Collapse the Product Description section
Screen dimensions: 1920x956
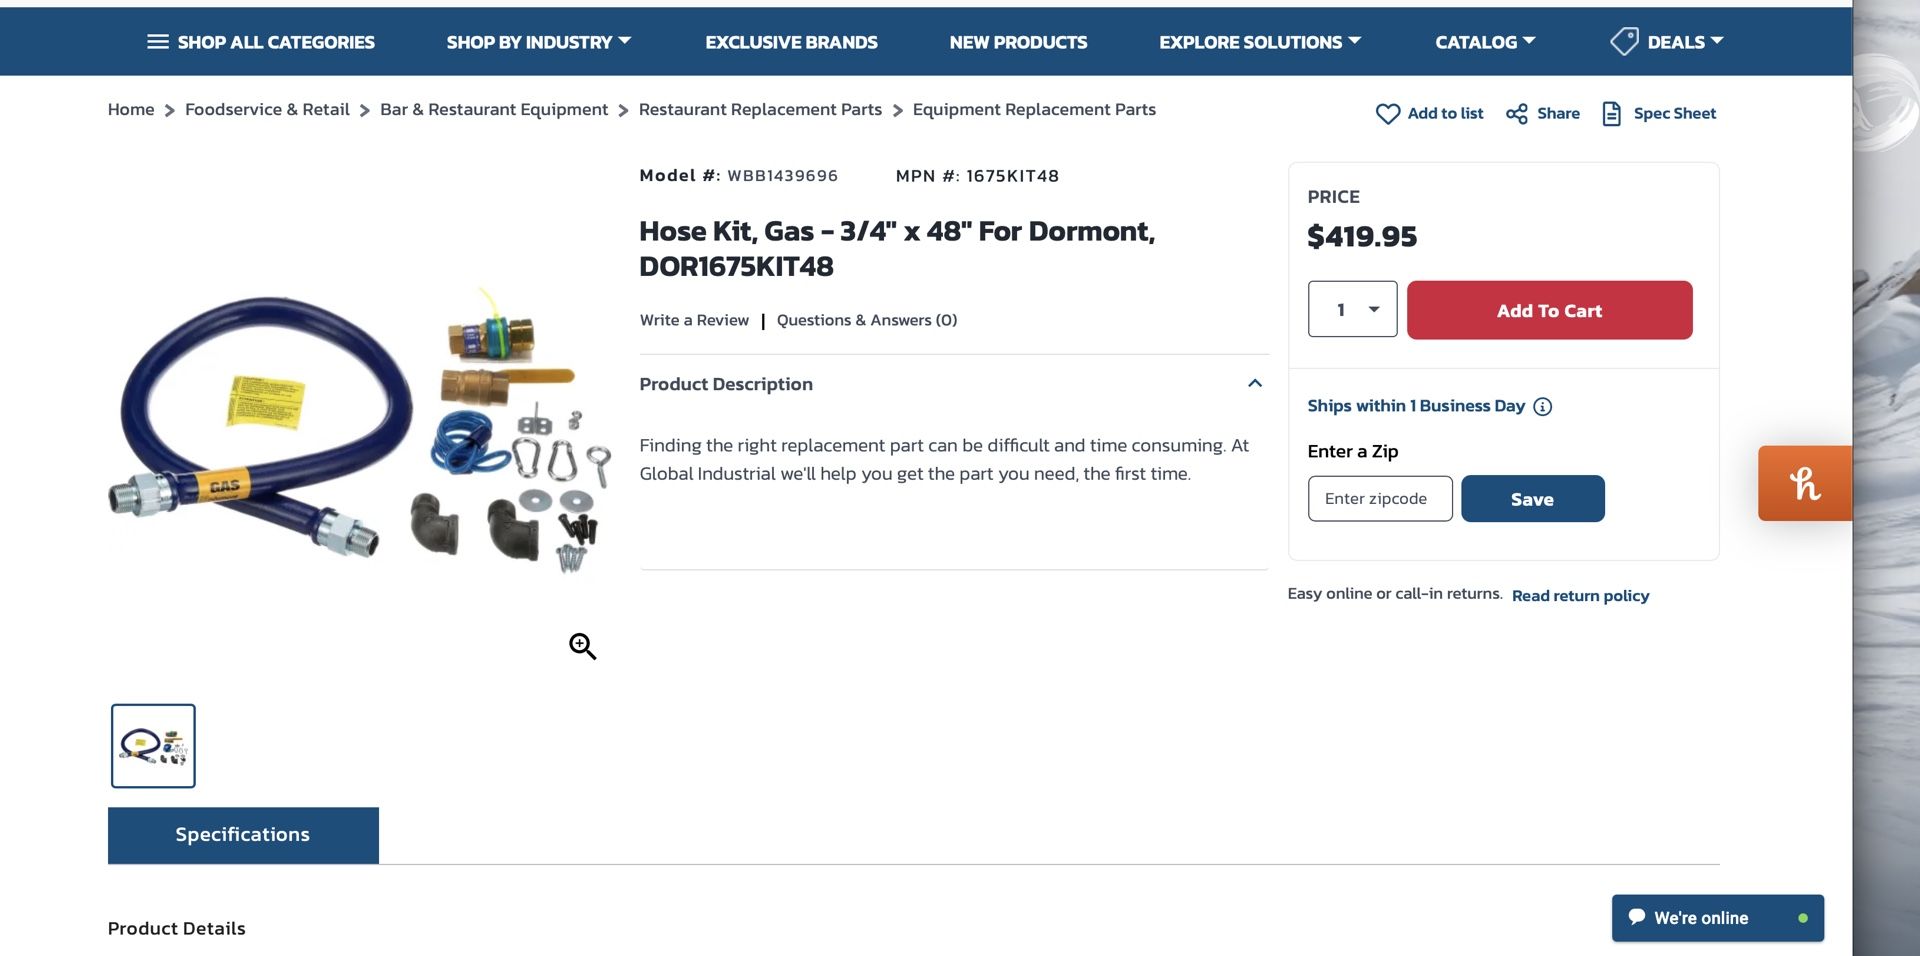pos(1255,383)
